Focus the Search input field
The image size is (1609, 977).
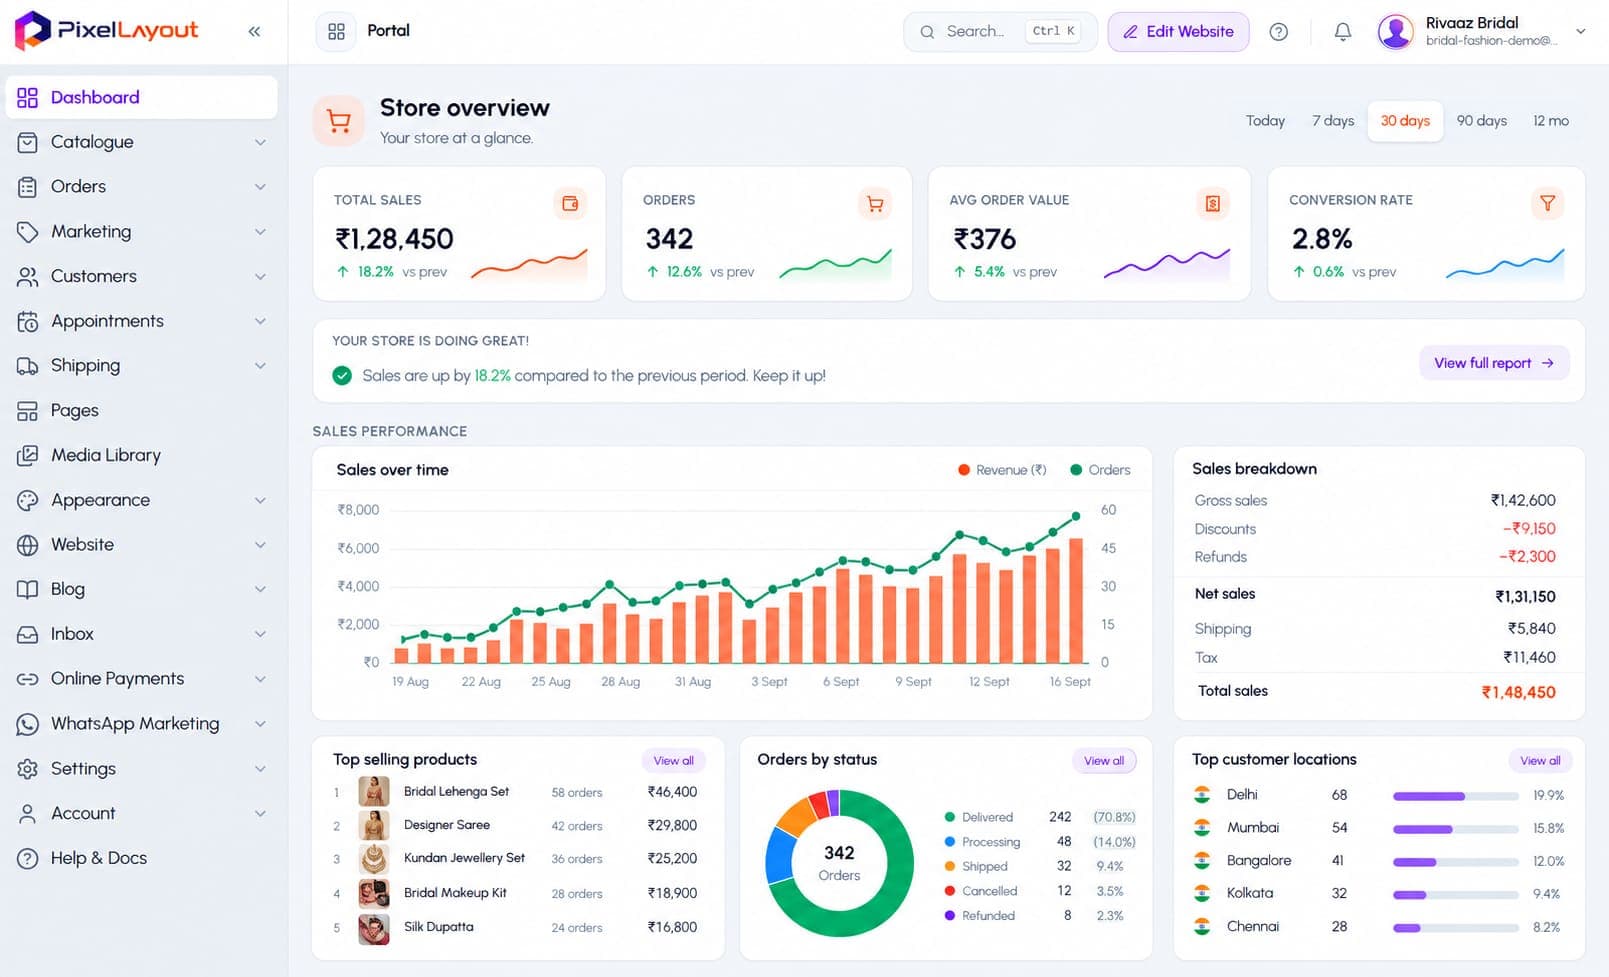[x=1000, y=32]
